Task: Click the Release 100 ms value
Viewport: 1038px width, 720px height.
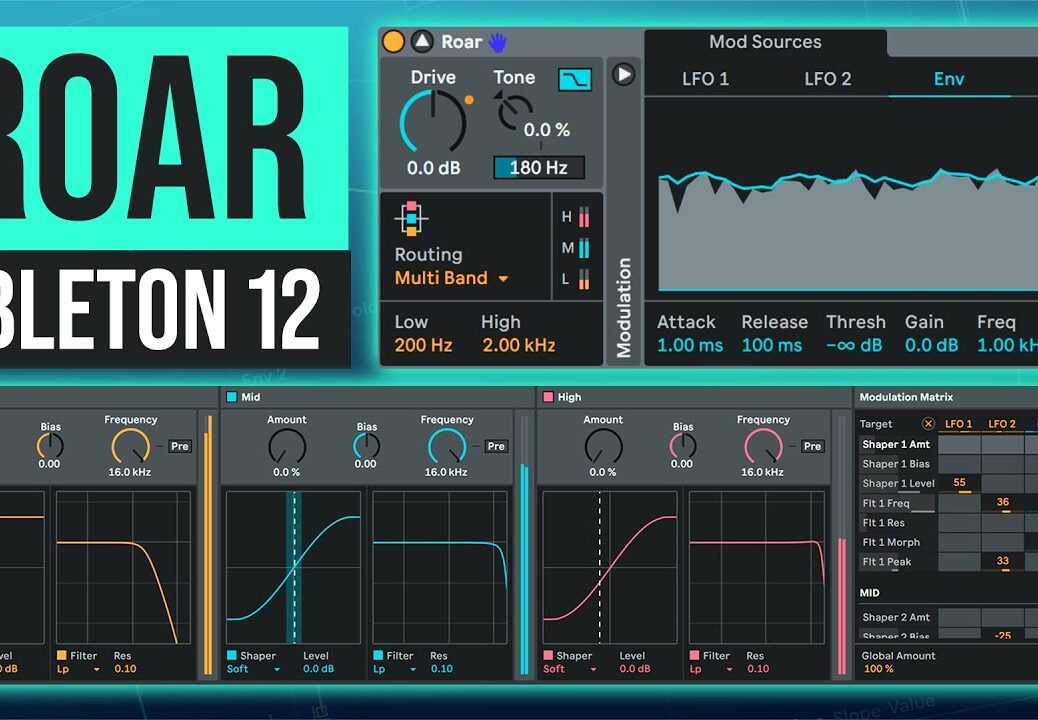Action: pos(772,345)
